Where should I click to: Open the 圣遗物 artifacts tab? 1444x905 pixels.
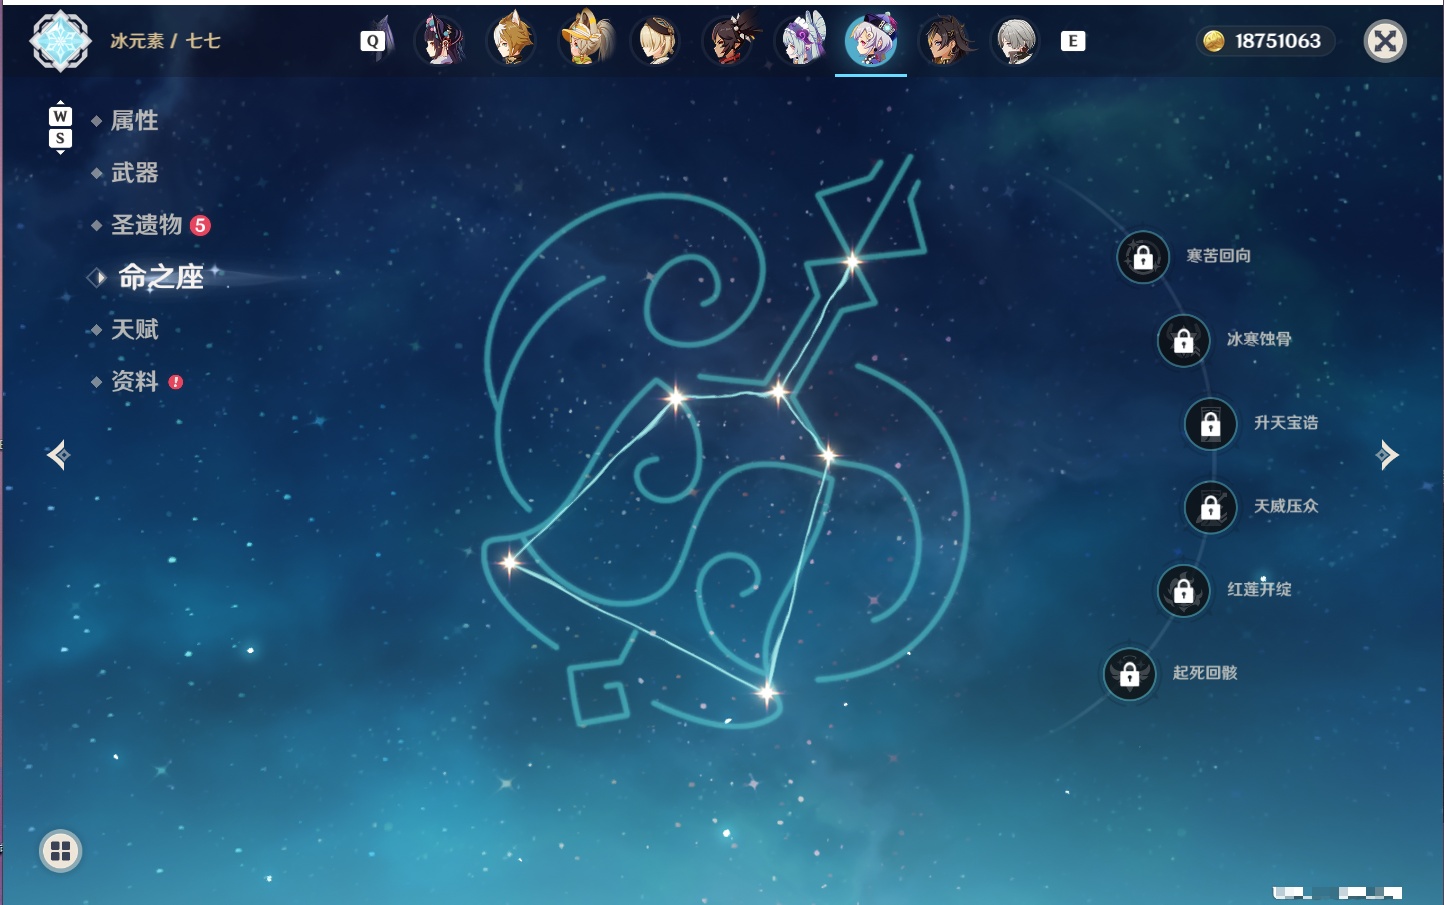147,225
